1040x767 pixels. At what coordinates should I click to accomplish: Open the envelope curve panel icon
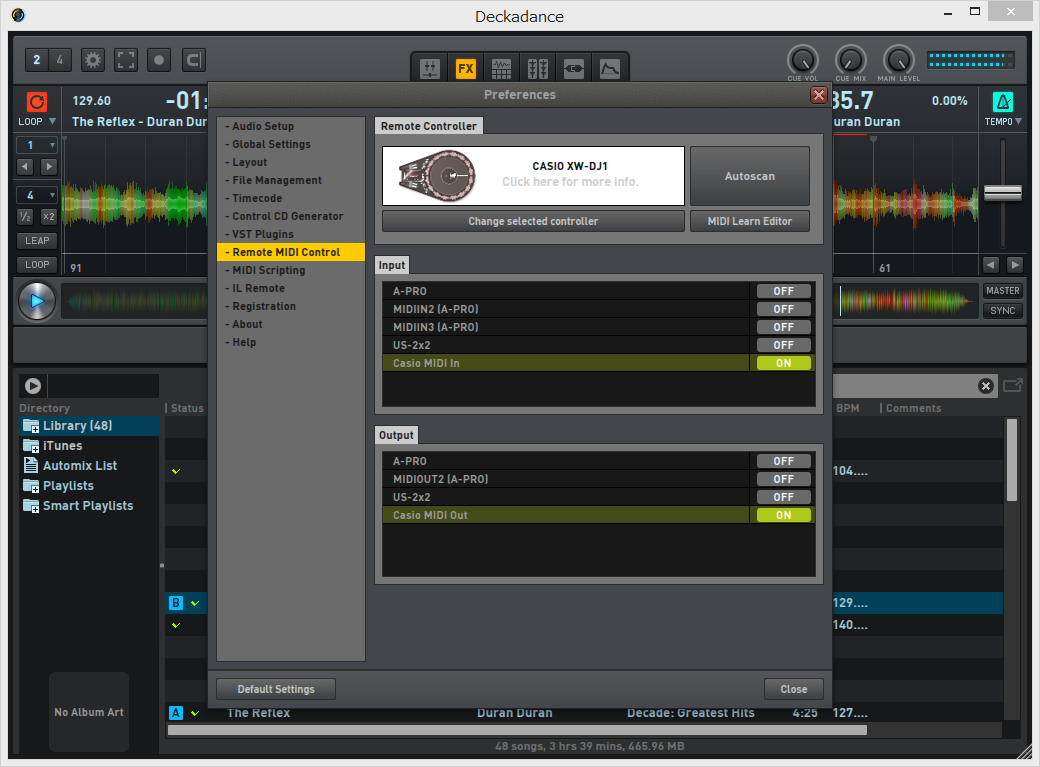(x=610, y=68)
